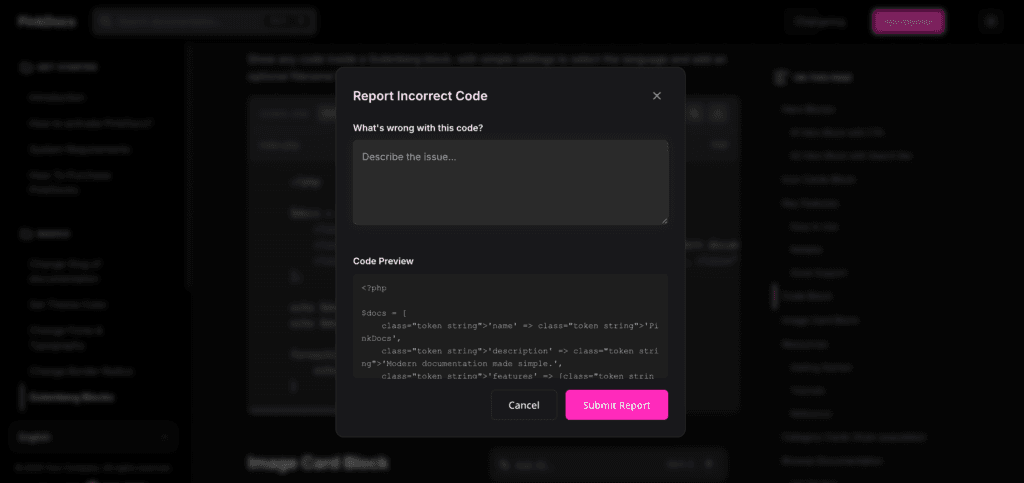Click the pink button in top header

908,21
